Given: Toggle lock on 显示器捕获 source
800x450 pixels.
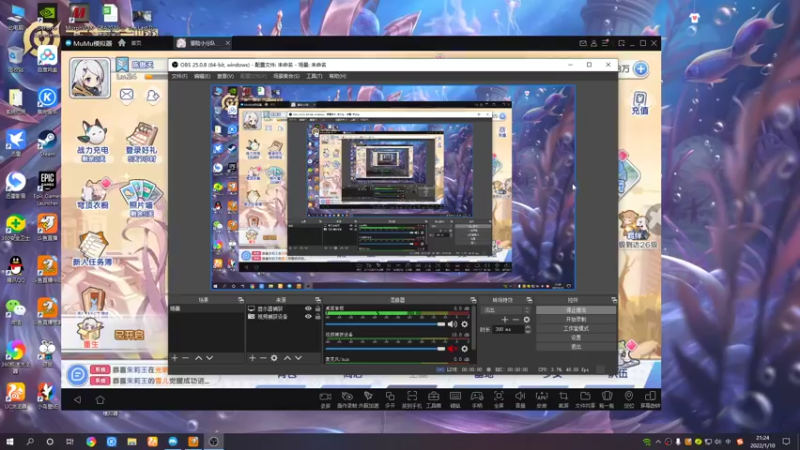Looking at the screenshot, I should click(x=317, y=309).
